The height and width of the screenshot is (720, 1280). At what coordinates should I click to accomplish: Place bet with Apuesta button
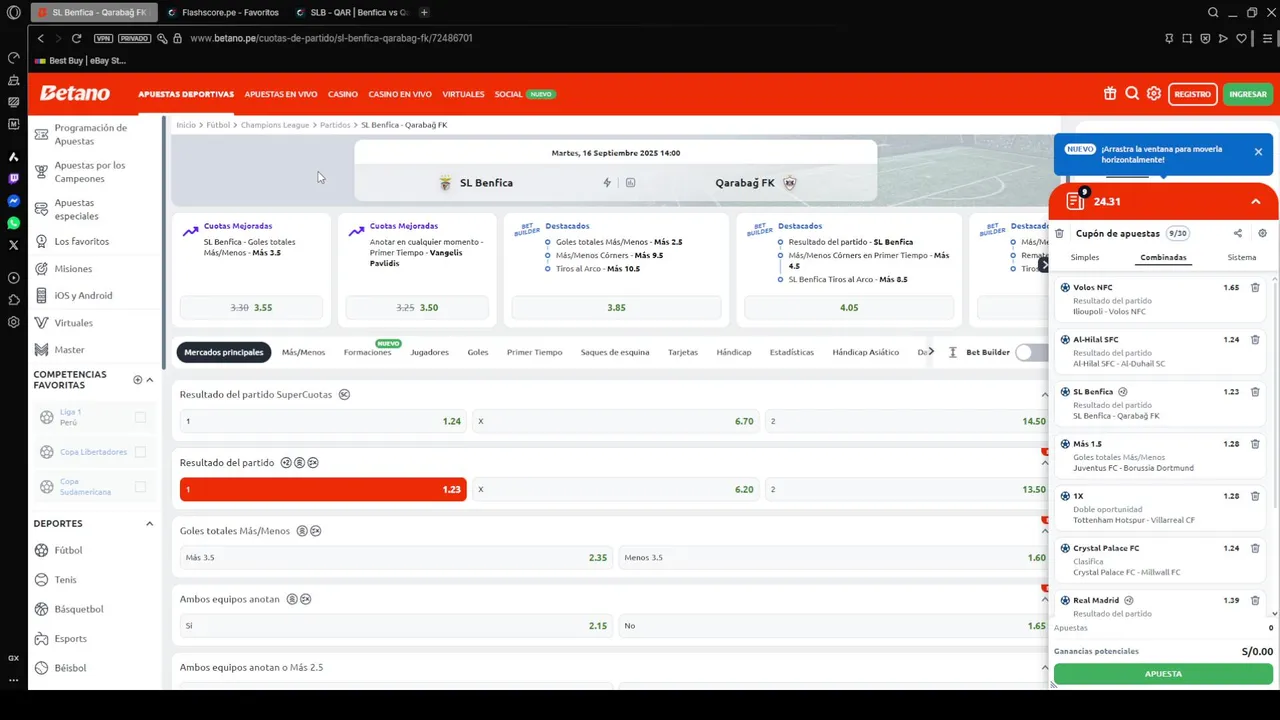(1163, 674)
